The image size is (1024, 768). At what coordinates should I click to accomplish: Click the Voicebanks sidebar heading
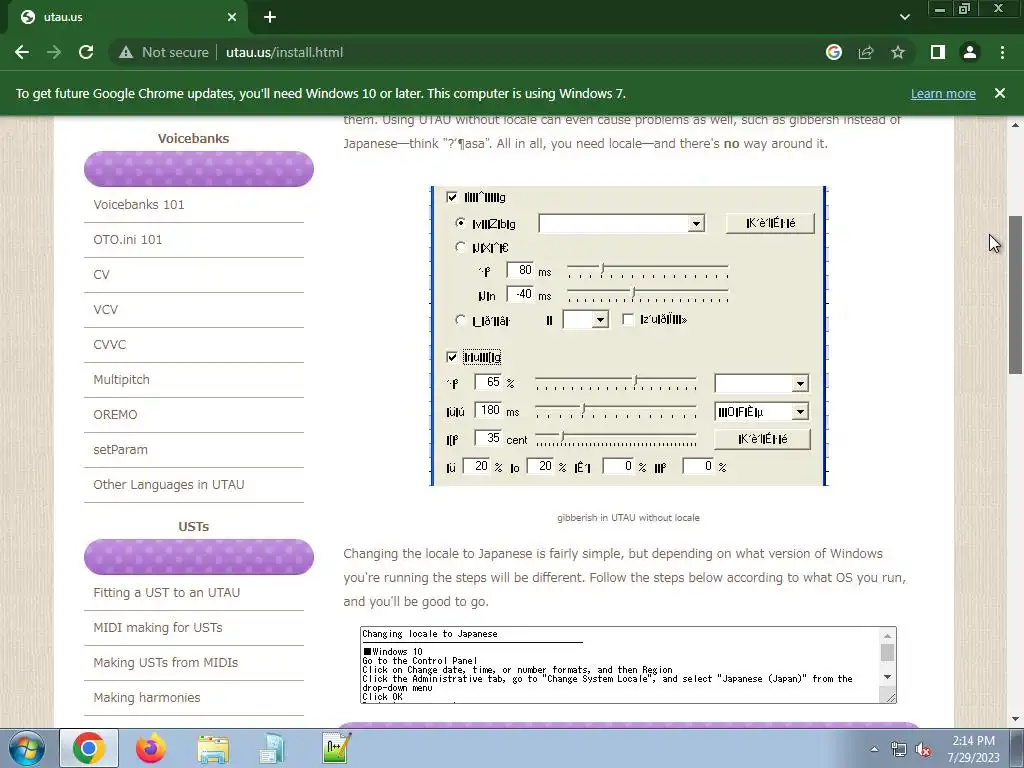pos(193,138)
